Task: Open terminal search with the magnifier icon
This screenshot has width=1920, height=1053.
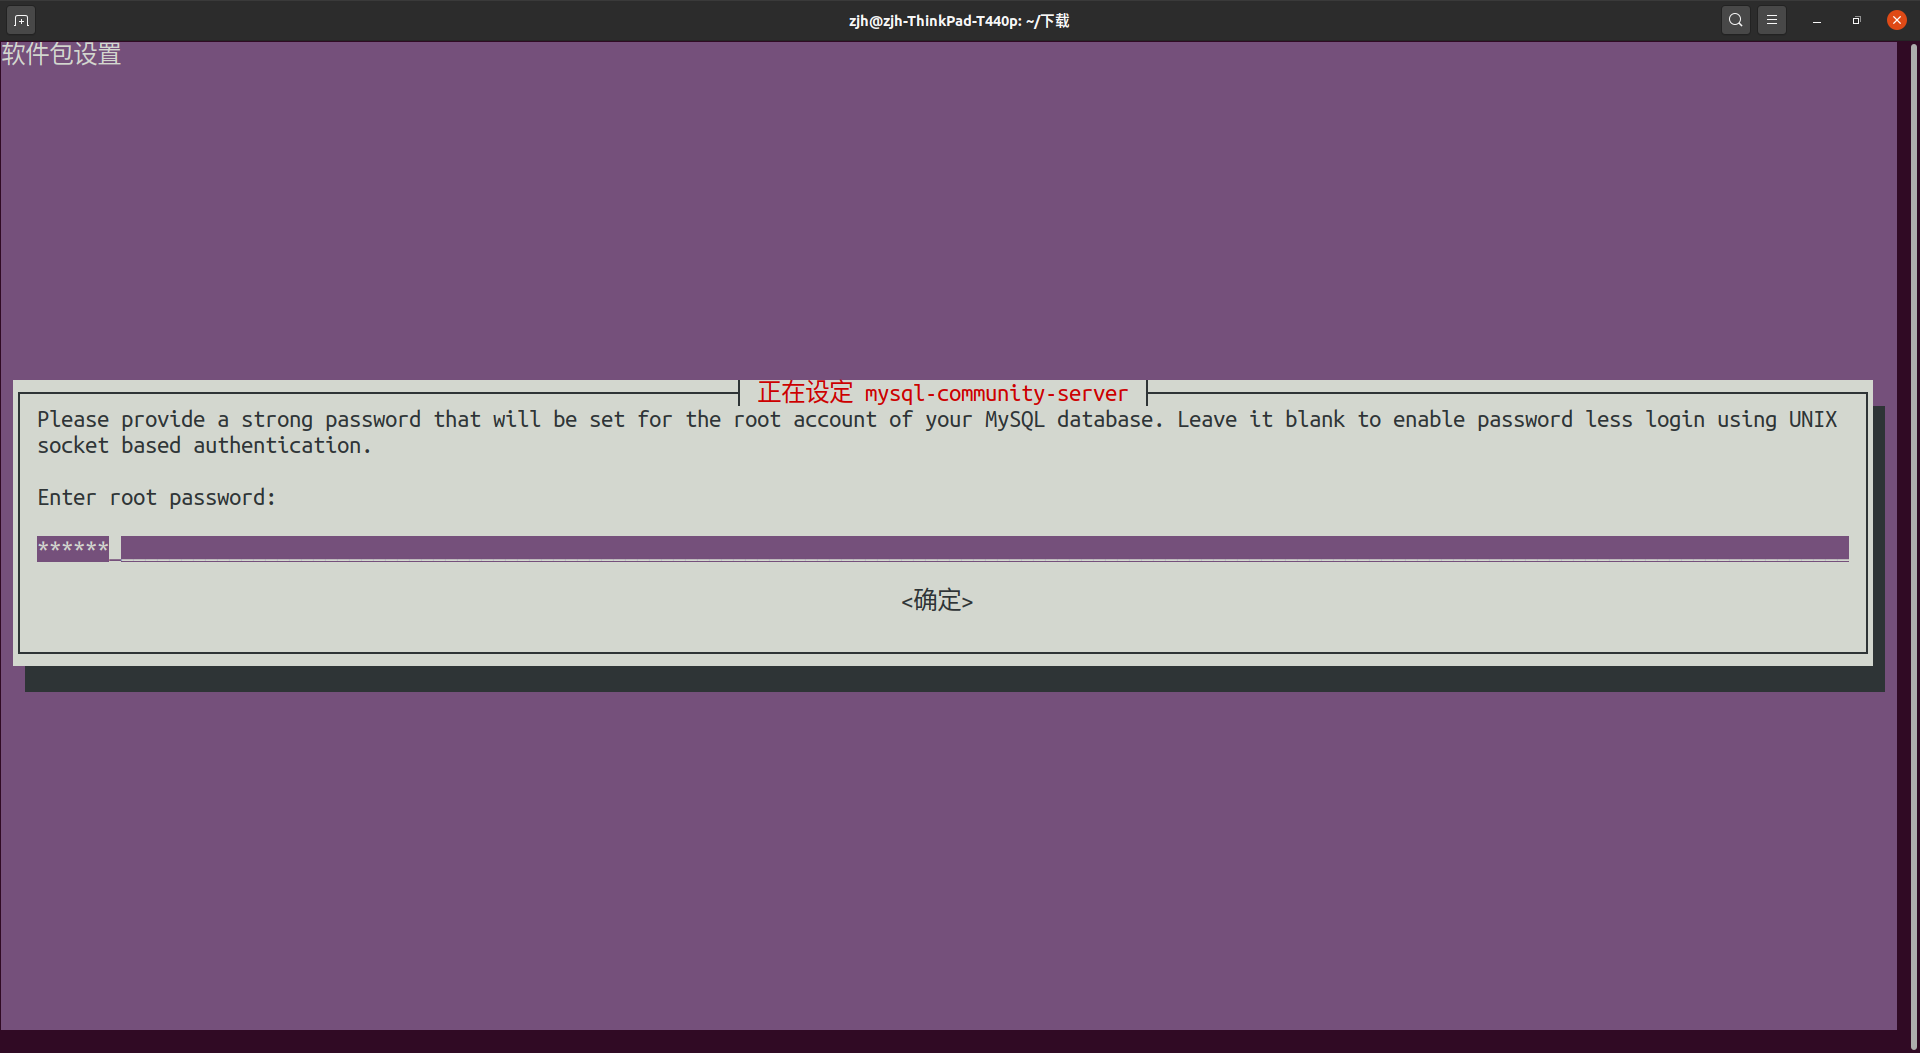Action: coord(1736,20)
